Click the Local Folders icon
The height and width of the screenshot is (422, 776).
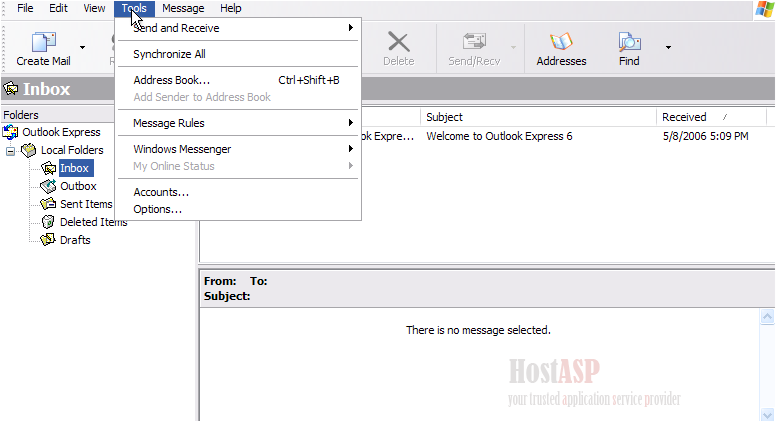coord(29,150)
